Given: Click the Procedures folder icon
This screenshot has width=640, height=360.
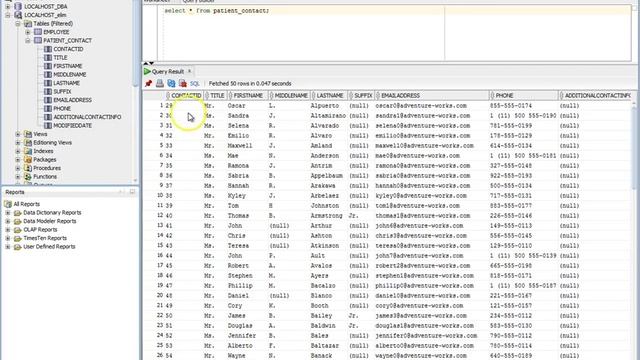Looking at the screenshot, I should click(28, 168).
